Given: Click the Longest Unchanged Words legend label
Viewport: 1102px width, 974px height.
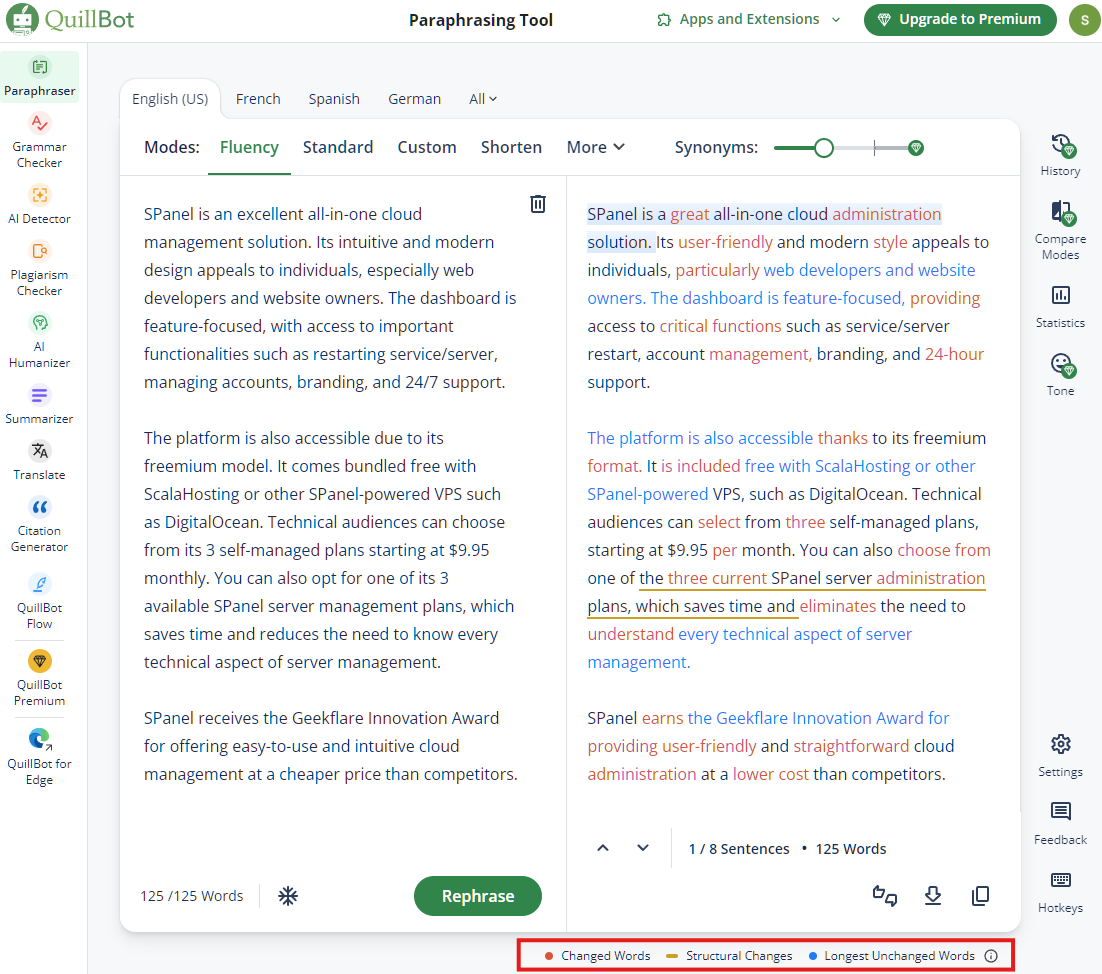Looking at the screenshot, I should [x=900, y=956].
